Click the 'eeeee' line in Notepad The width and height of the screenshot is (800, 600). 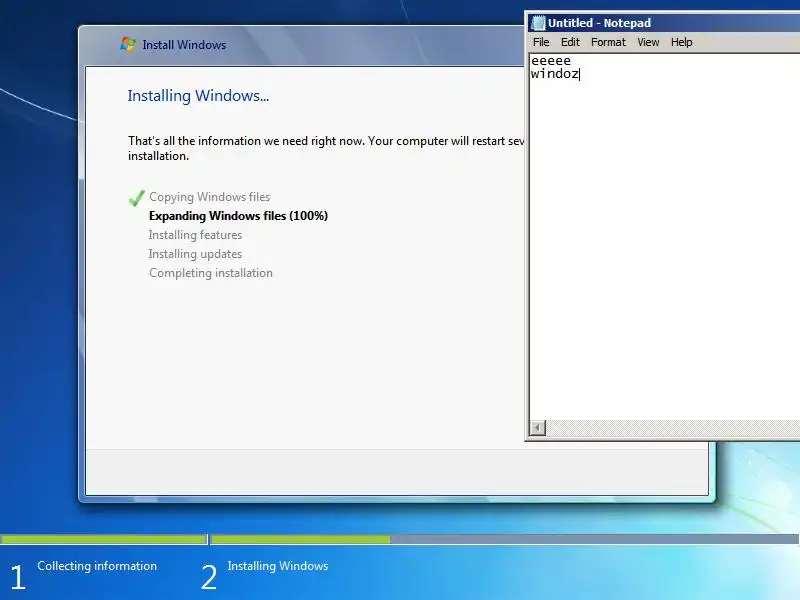(x=551, y=61)
